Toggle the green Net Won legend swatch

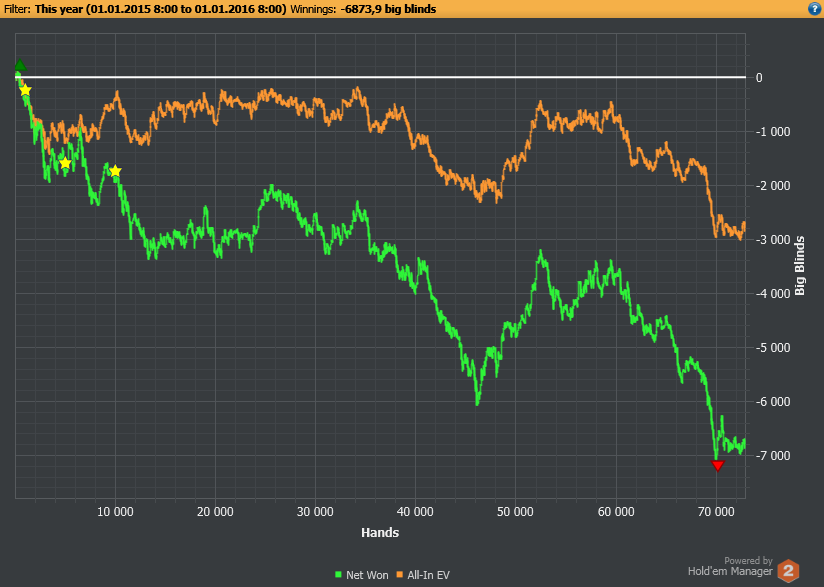(x=338, y=575)
